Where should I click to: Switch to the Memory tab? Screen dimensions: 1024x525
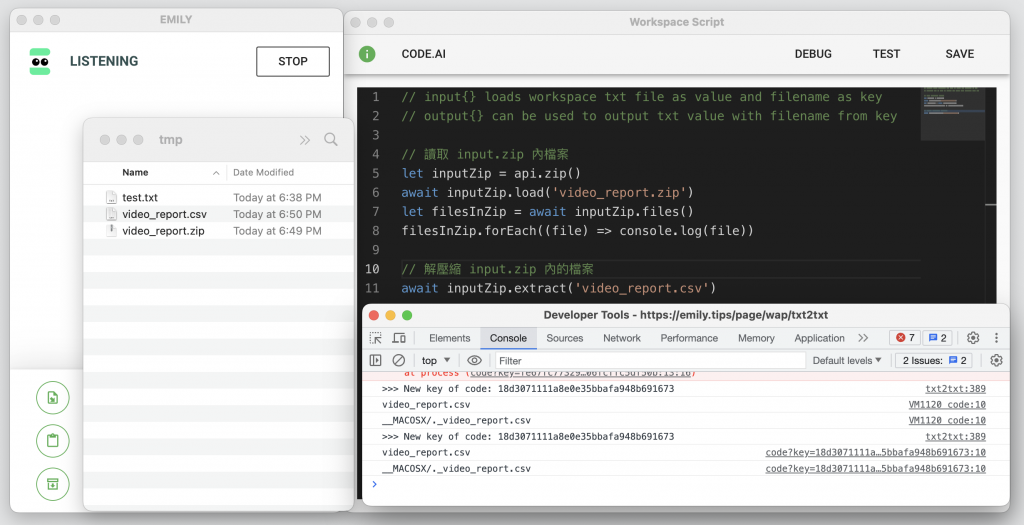point(756,338)
